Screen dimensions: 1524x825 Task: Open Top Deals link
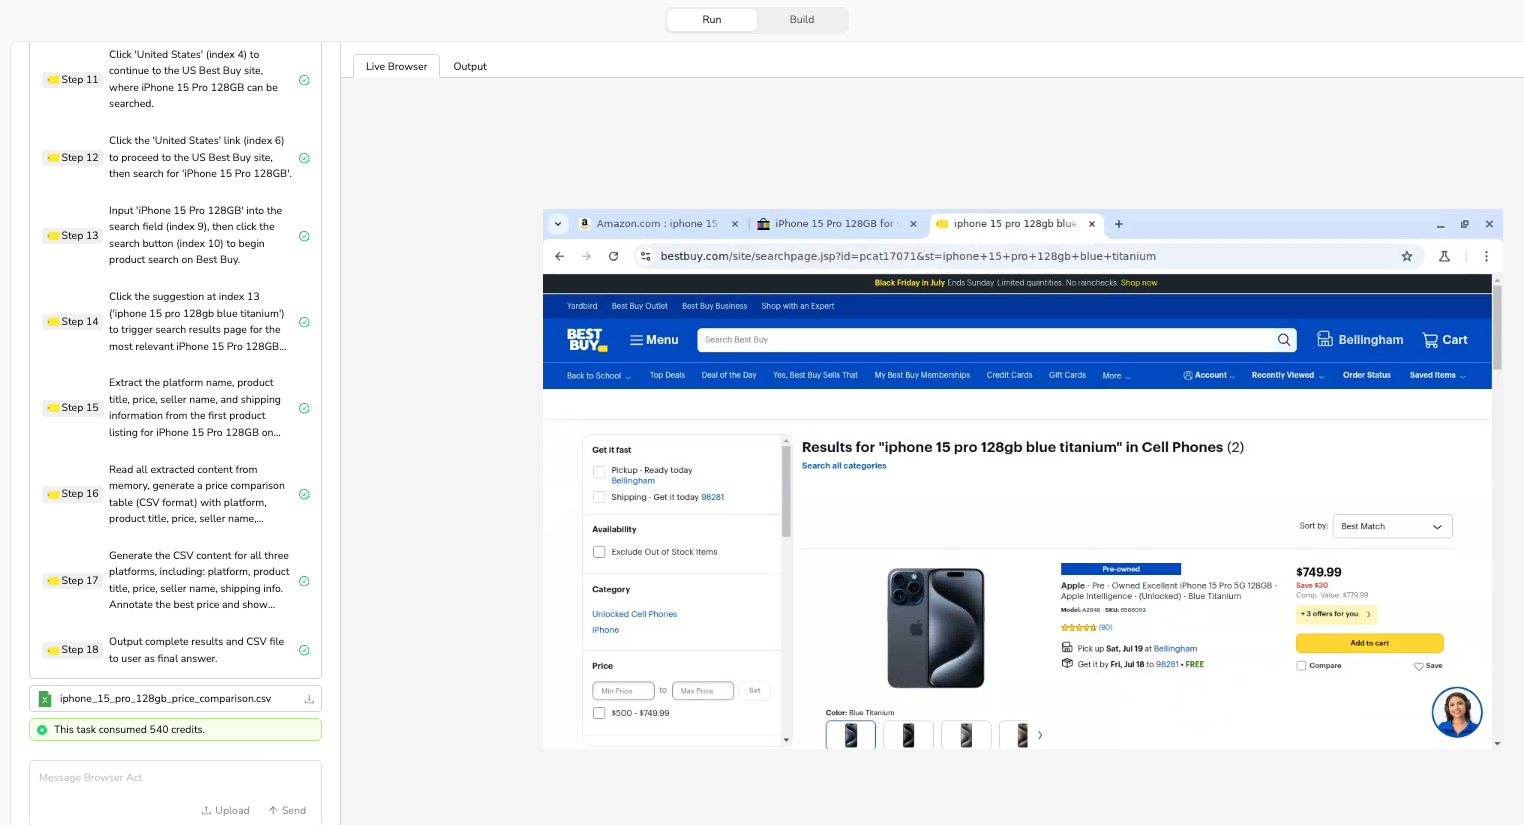point(667,375)
